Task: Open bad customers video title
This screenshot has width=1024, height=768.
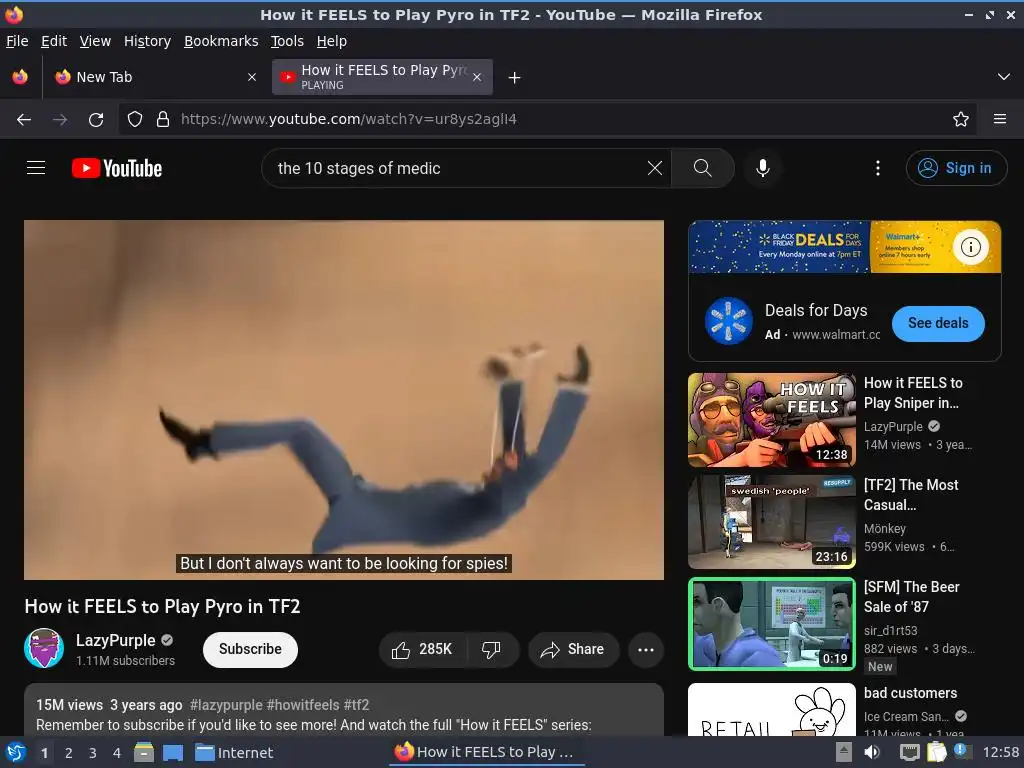Action: pos(910,693)
